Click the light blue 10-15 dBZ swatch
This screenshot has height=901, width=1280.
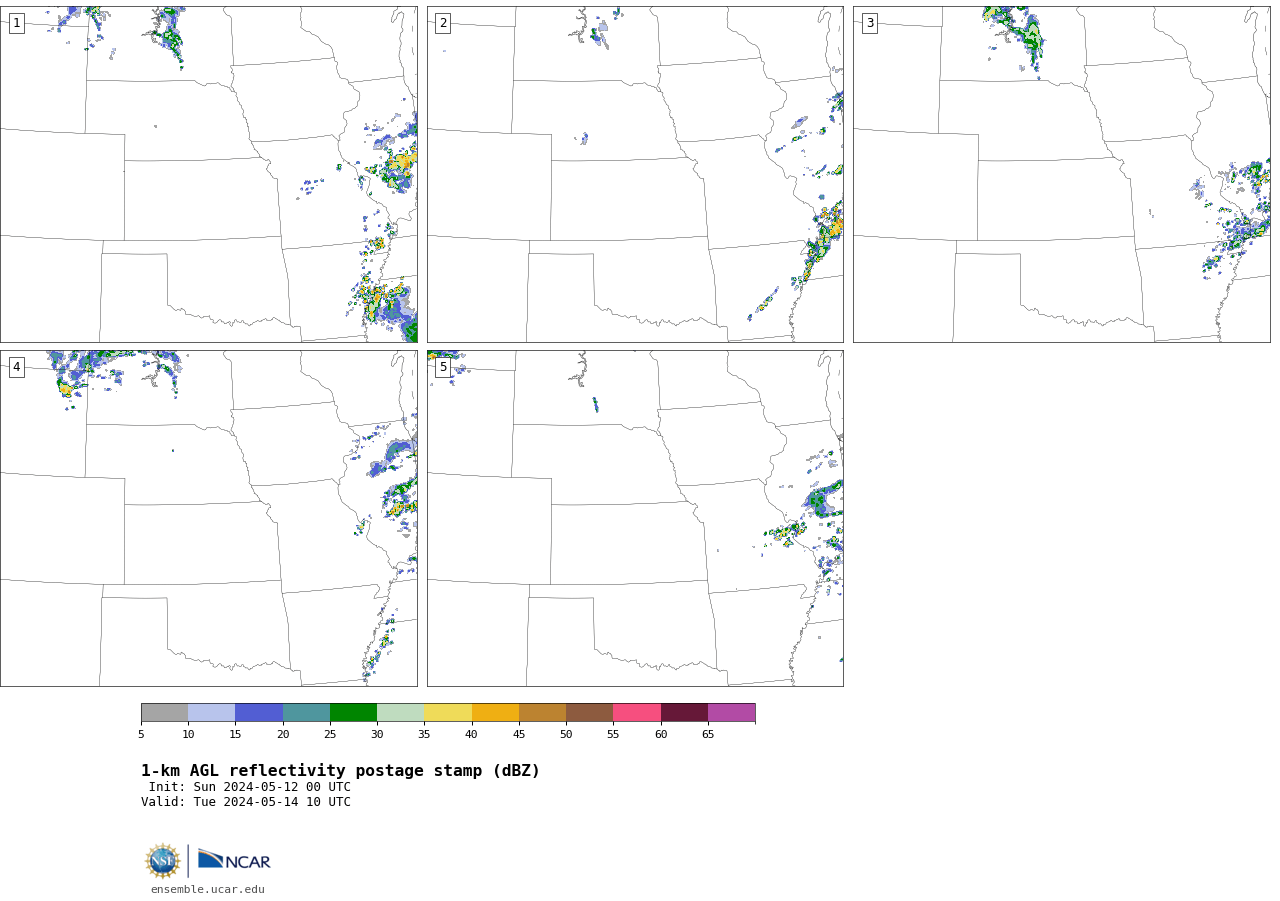coord(212,713)
